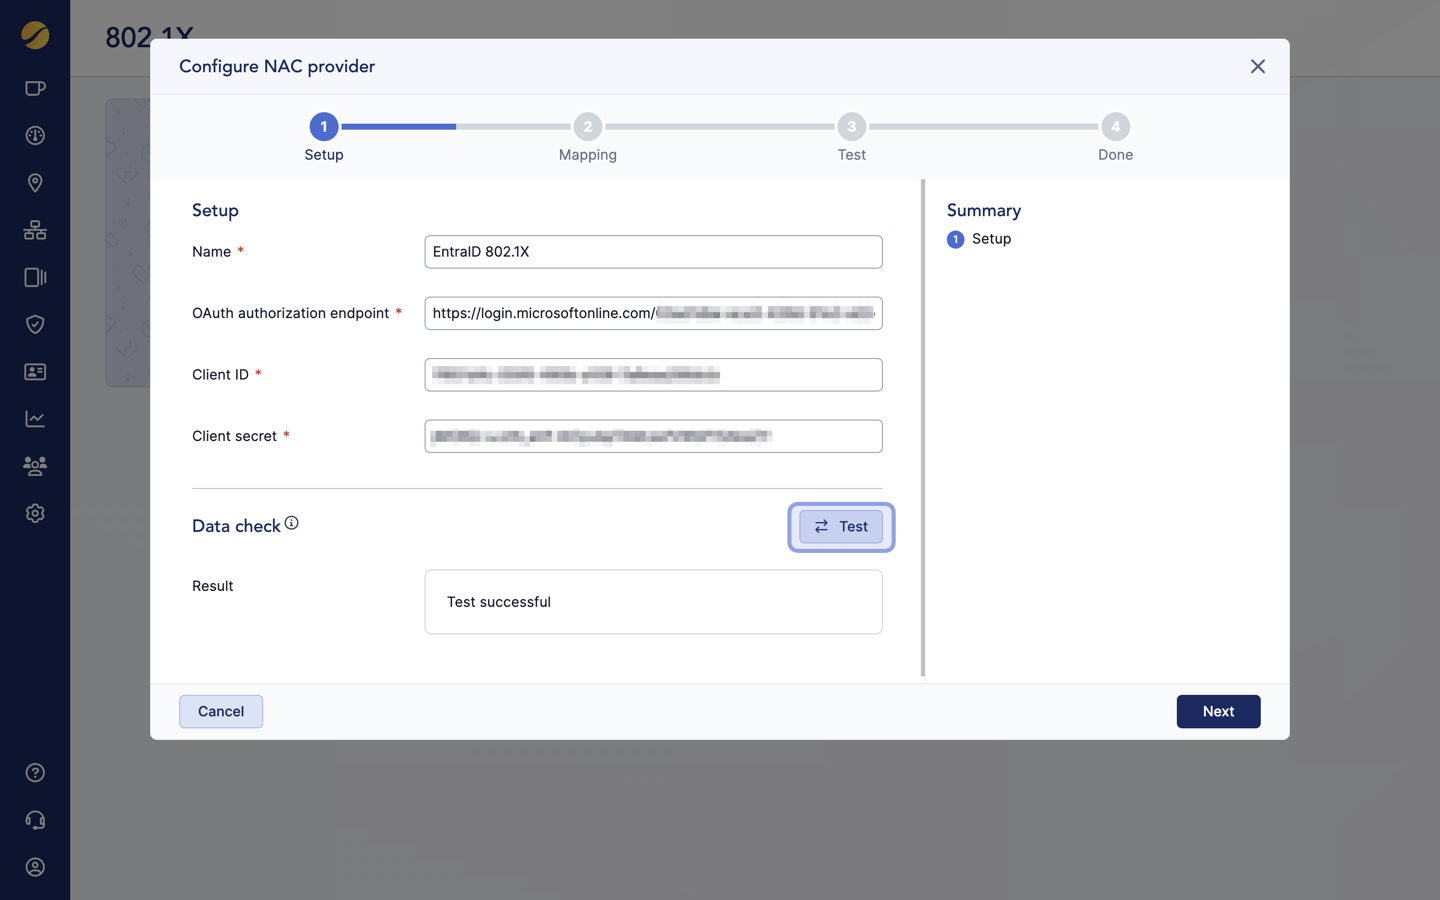Image resolution: width=1440 pixels, height=900 pixels.
Task: Open the analytics chart sidebar icon
Action: pyautogui.click(x=35, y=419)
